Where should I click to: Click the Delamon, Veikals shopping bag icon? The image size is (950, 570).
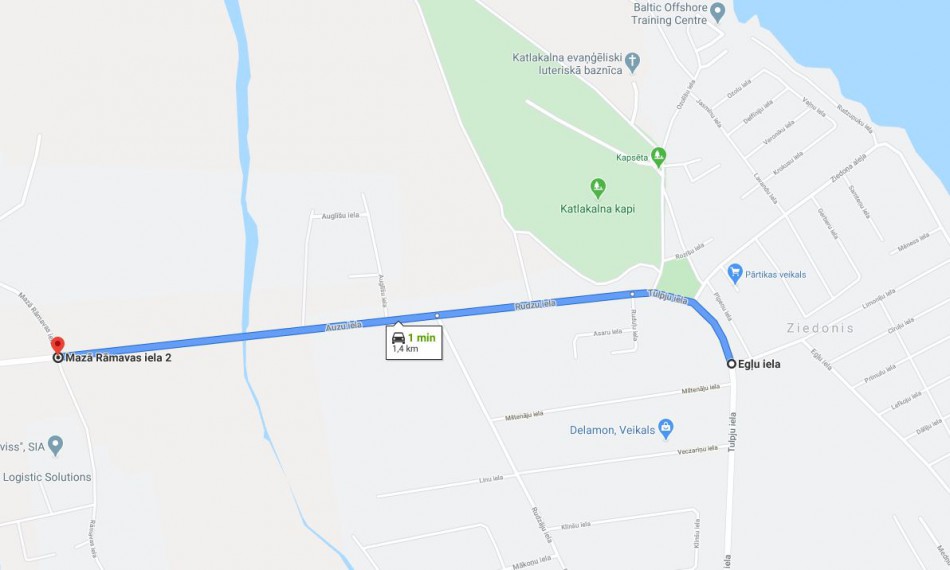(666, 429)
